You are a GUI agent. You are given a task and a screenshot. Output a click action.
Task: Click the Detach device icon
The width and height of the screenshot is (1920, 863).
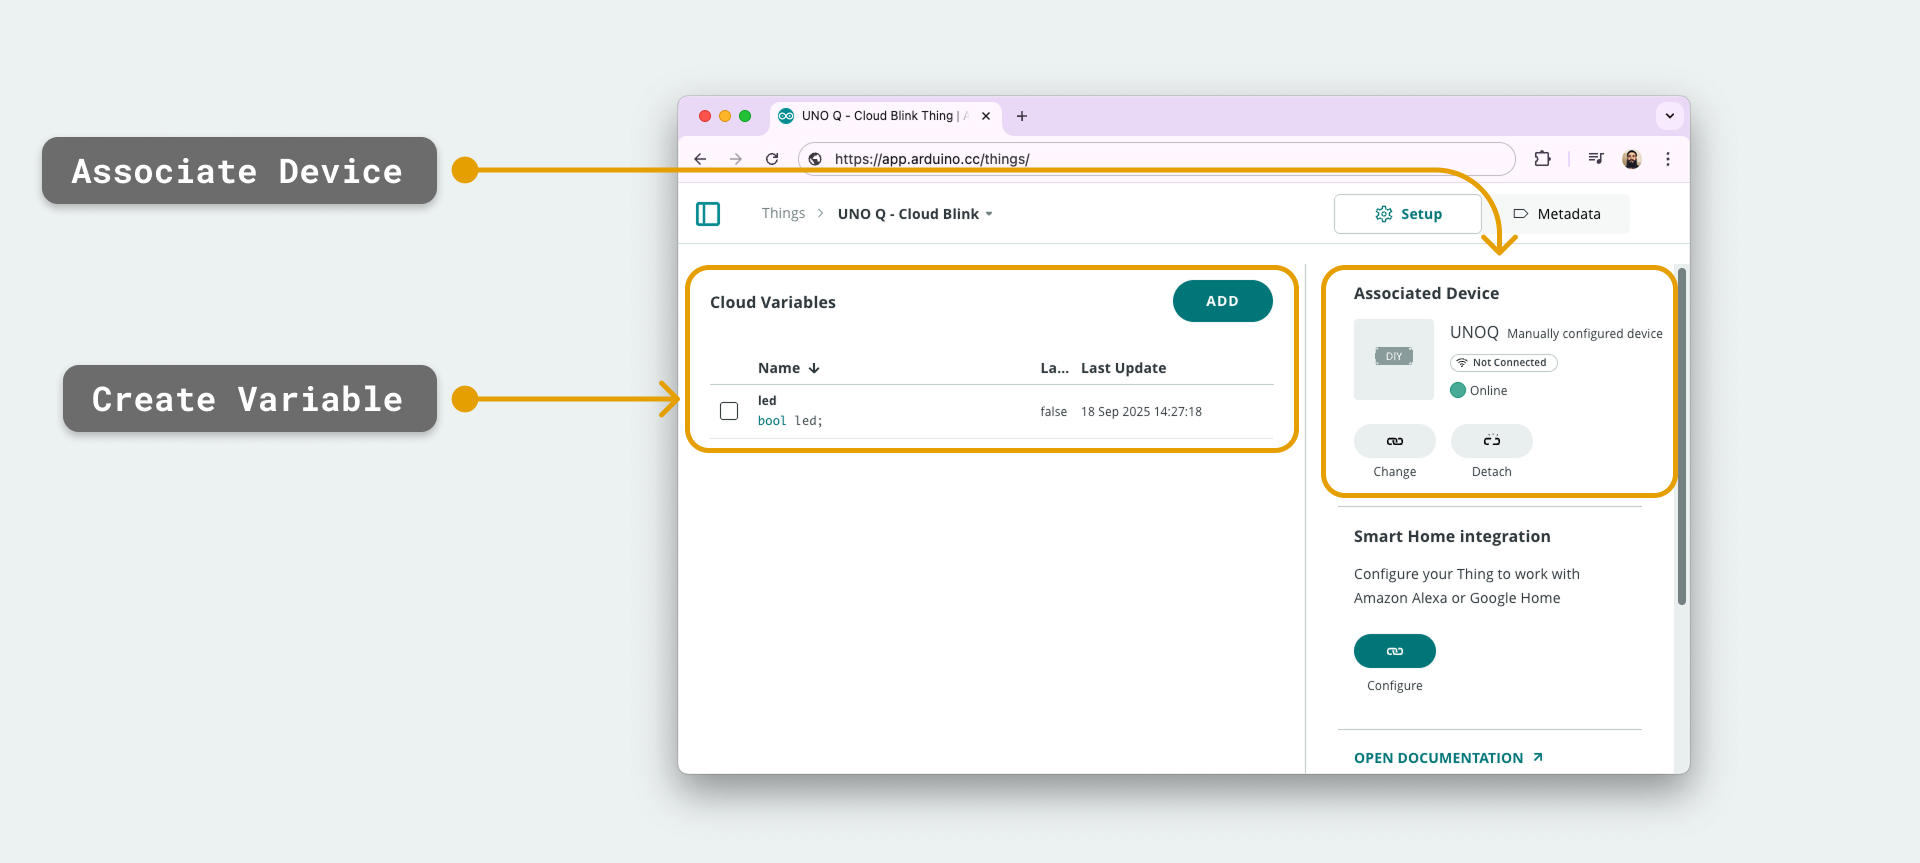click(x=1492, y=441)
